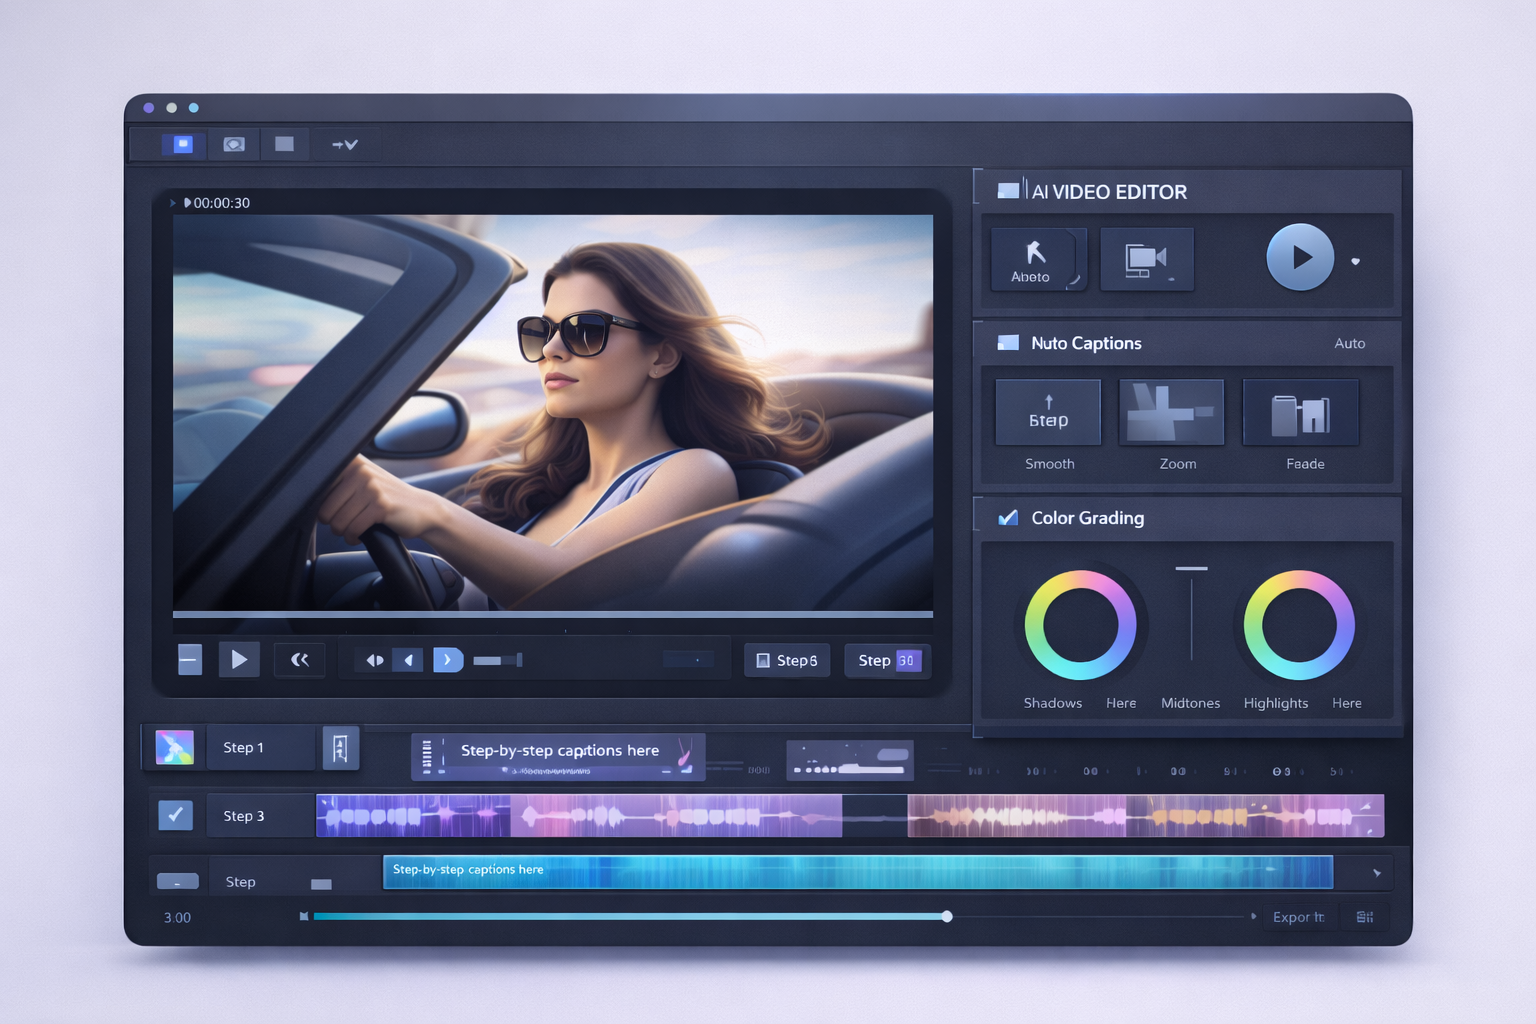Image resolution: width=1536 pixels, height=1024 pixels.
Task: Click the Shadows color wheel
Action: [x=1081, y=625]
